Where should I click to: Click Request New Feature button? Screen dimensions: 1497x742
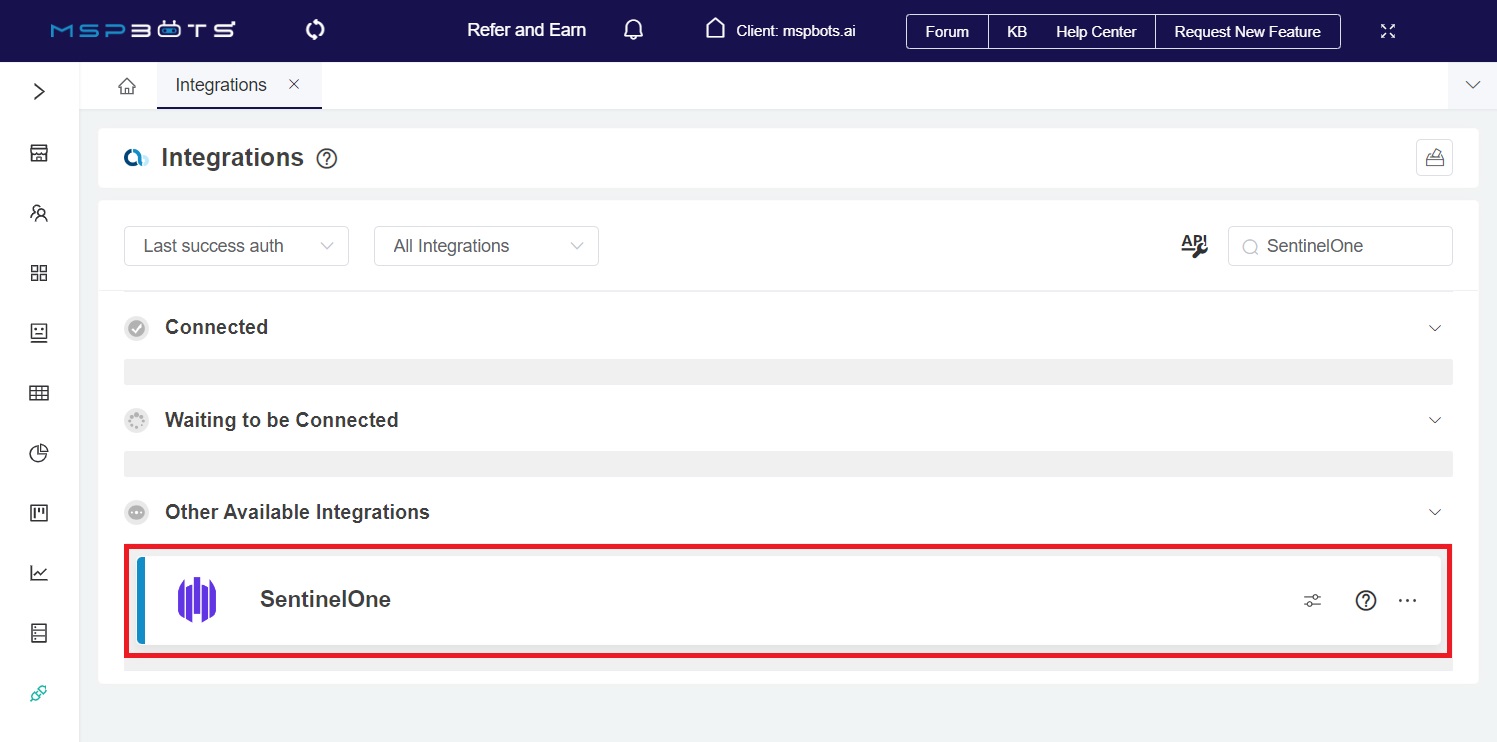pyautogui.click(x=1247, y=31)
